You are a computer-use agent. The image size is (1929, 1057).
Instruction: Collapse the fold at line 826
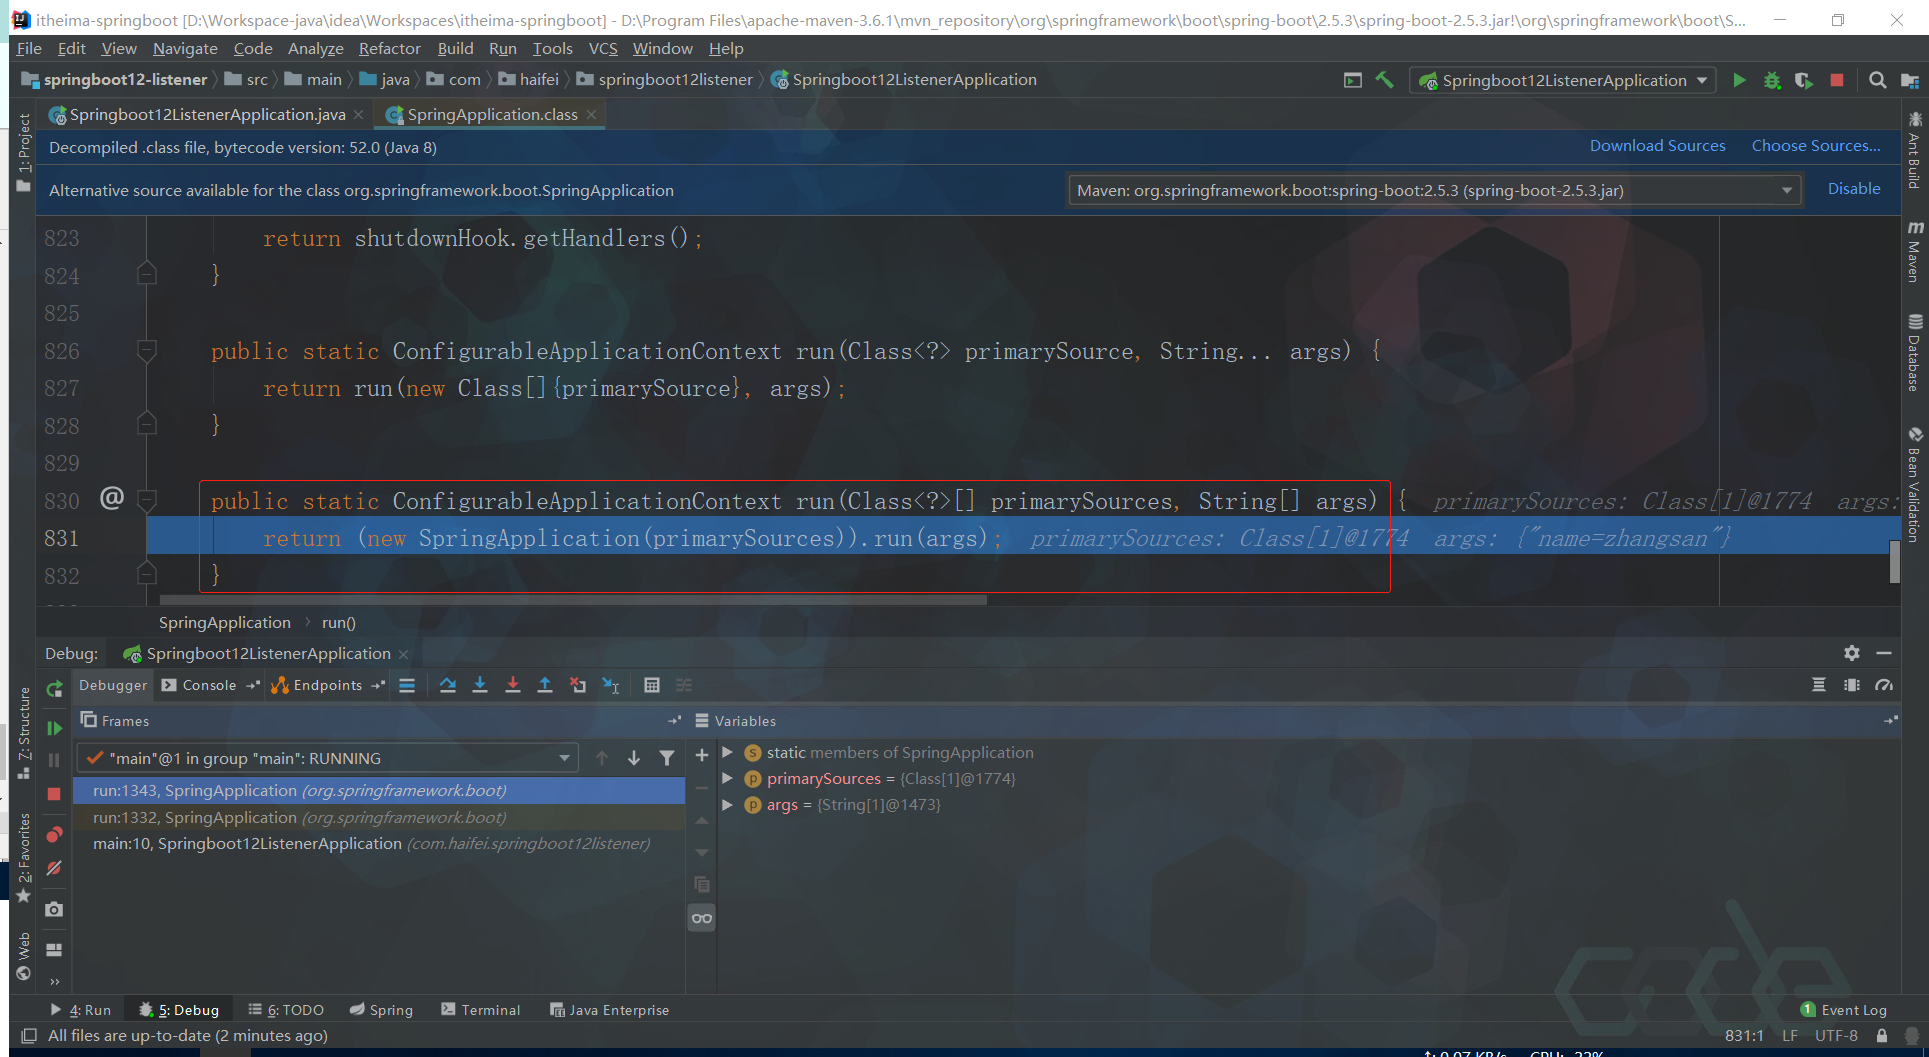tap(147, 350)
